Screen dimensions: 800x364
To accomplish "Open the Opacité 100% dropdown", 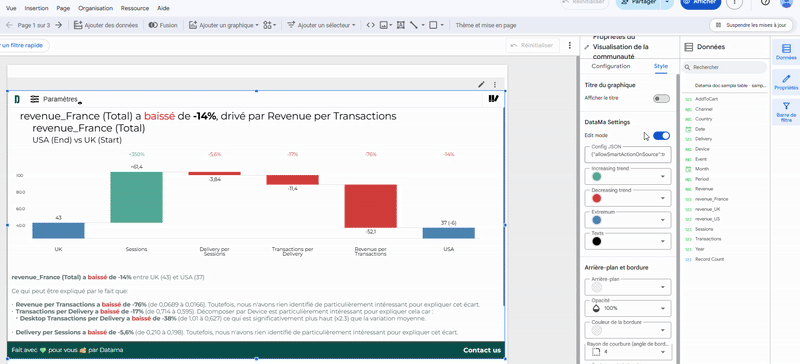I will click(x=628, y=308).
